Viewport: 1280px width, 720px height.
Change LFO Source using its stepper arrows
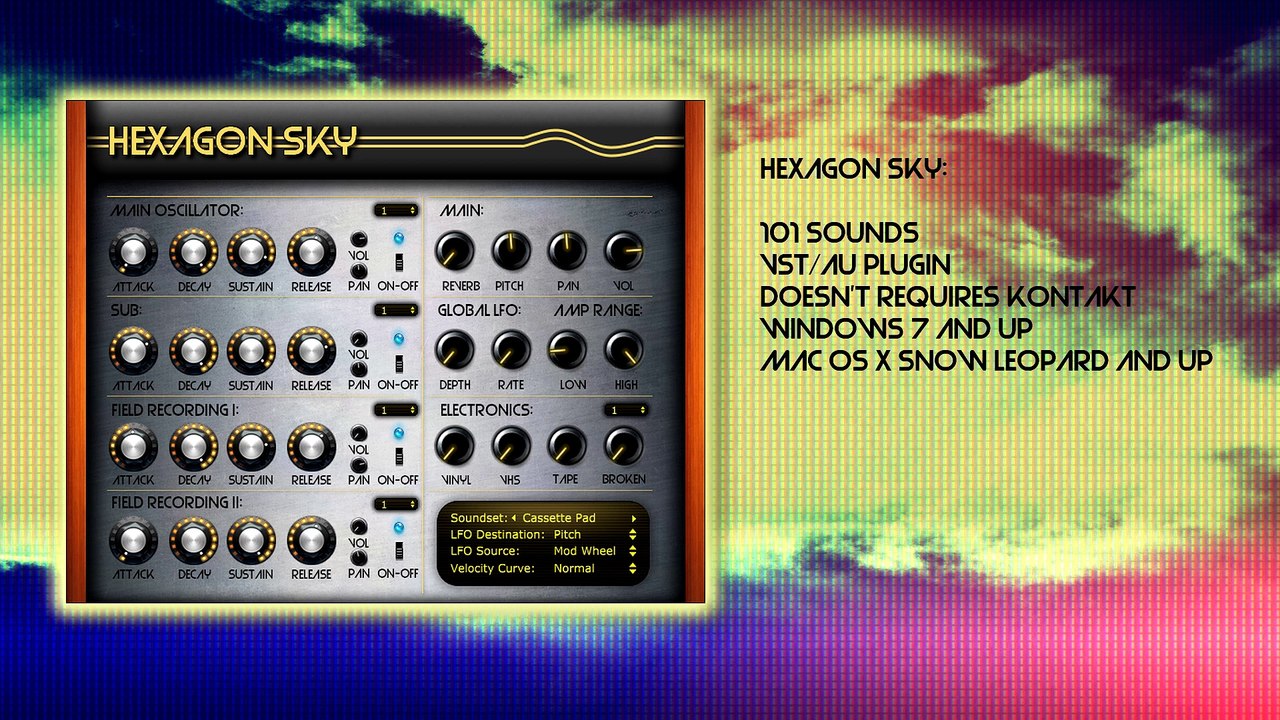[x=633, y=551]
